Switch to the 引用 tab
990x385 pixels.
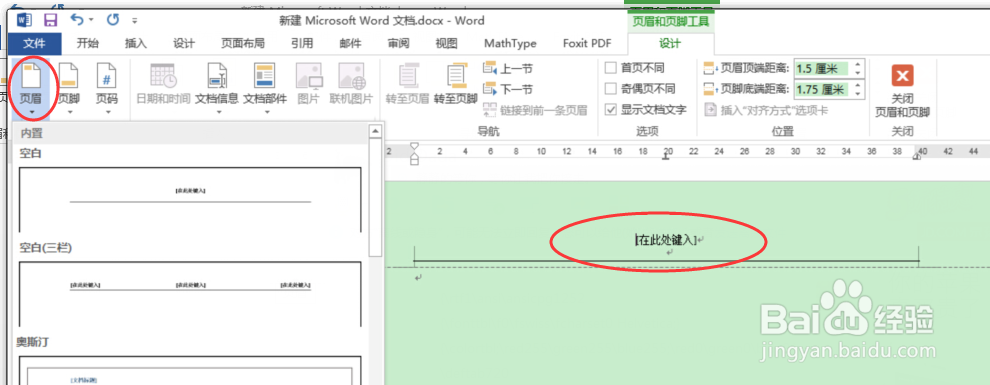point(302,43)
